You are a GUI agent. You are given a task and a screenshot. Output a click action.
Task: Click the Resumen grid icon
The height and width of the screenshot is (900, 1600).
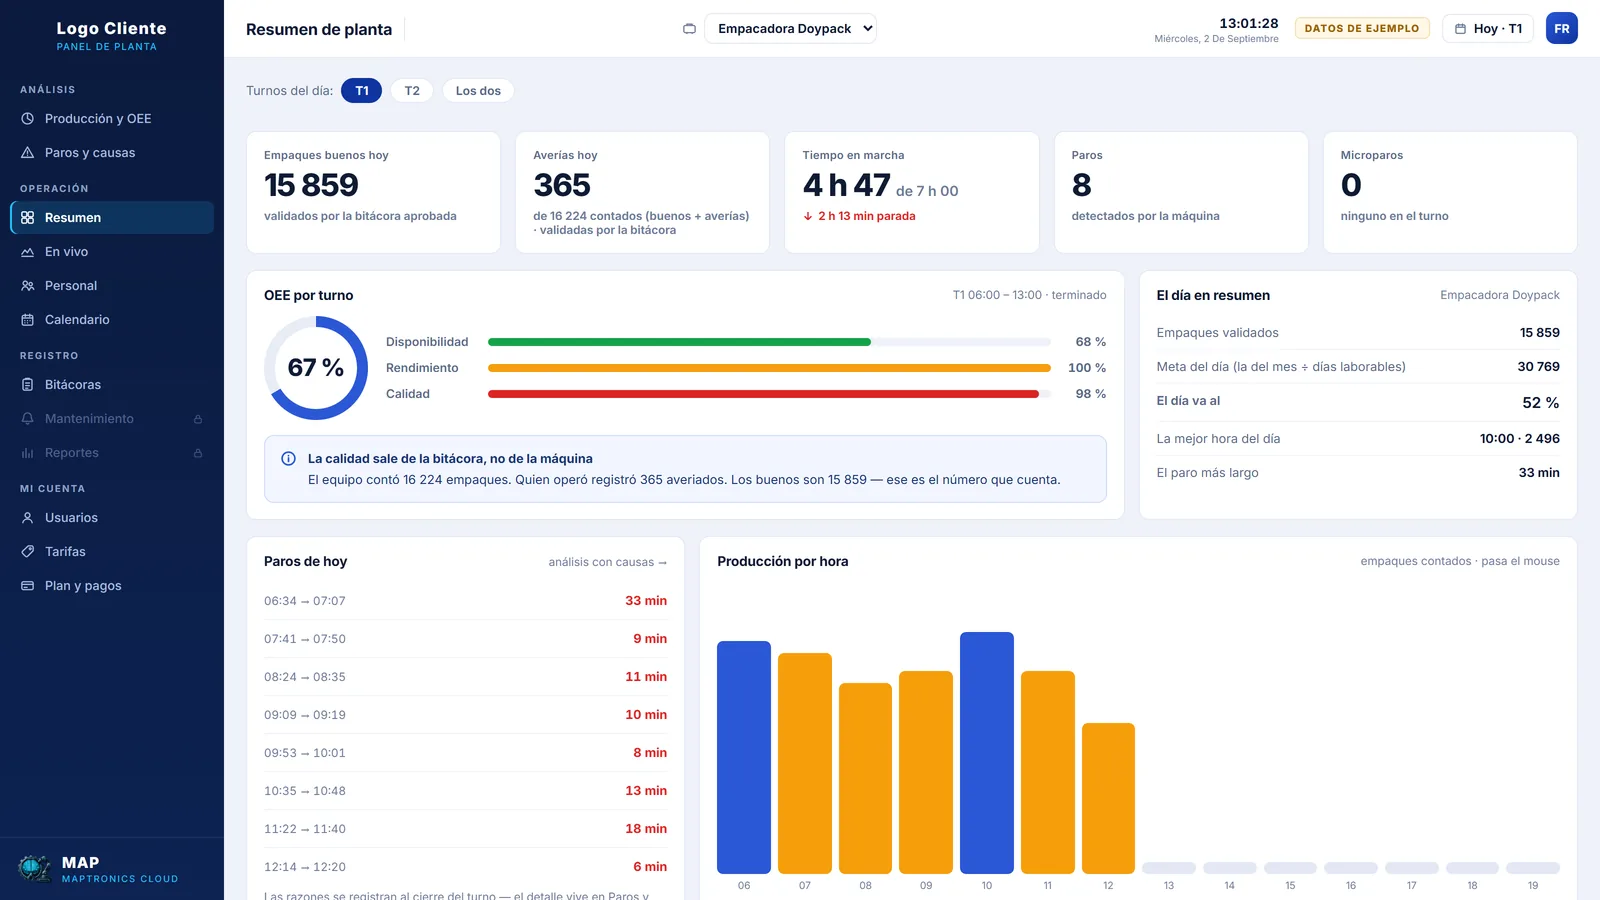(28, 218)
